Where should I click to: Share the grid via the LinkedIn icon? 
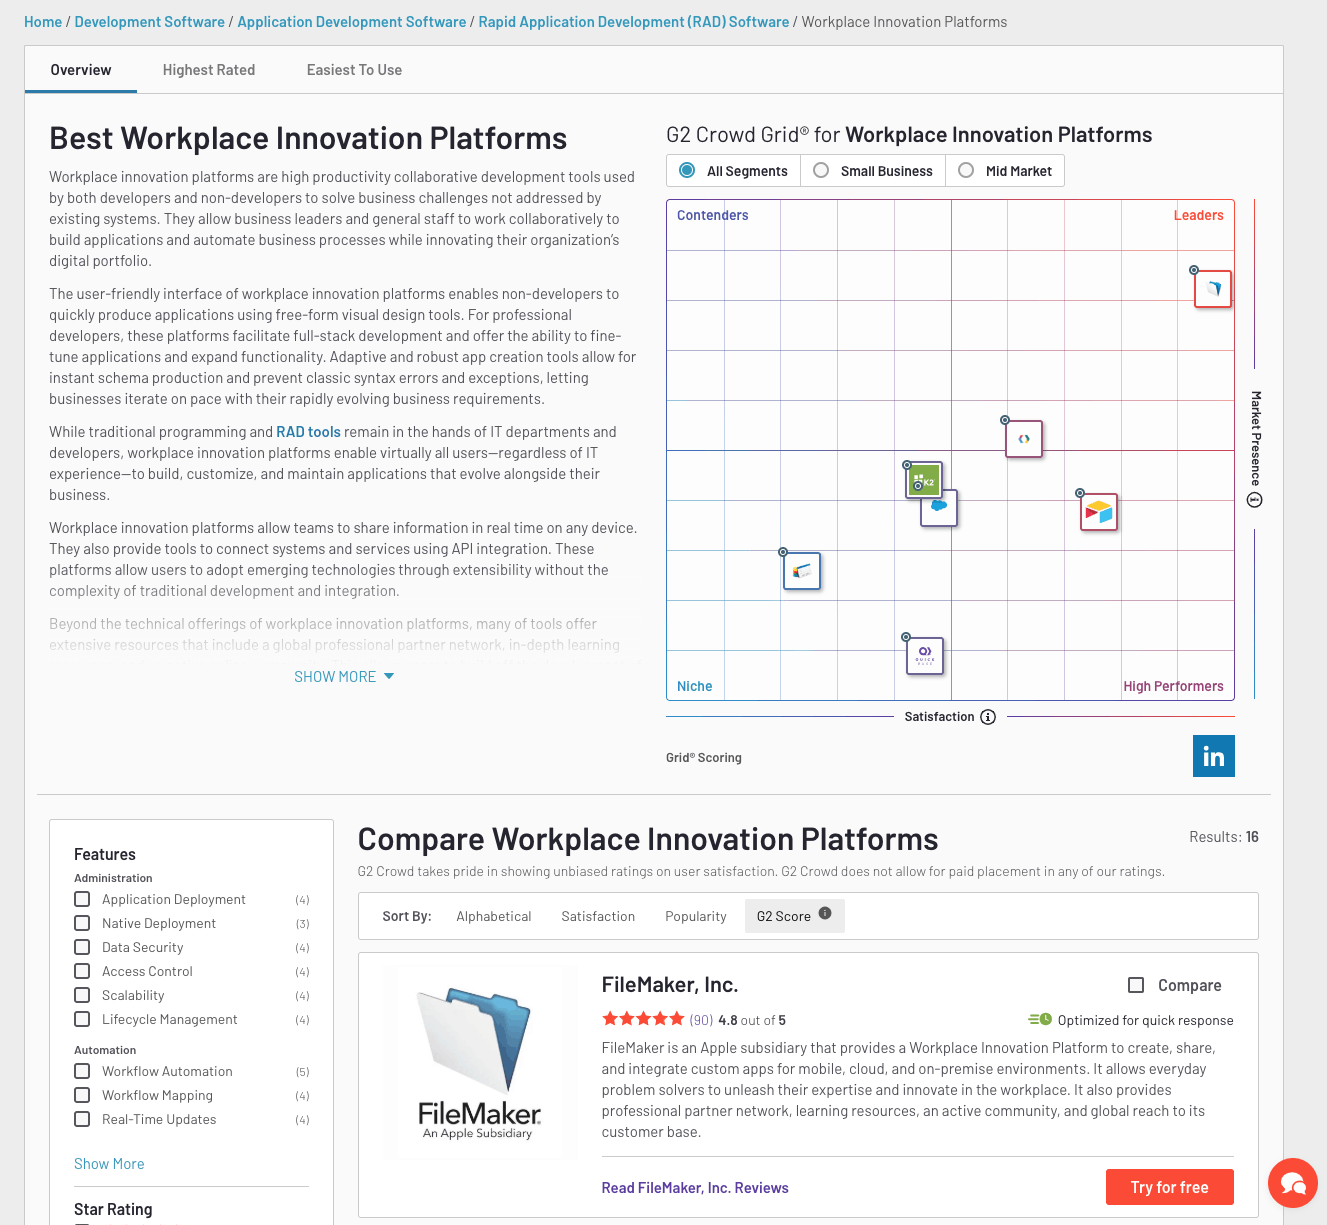[x=1214, y=756]
